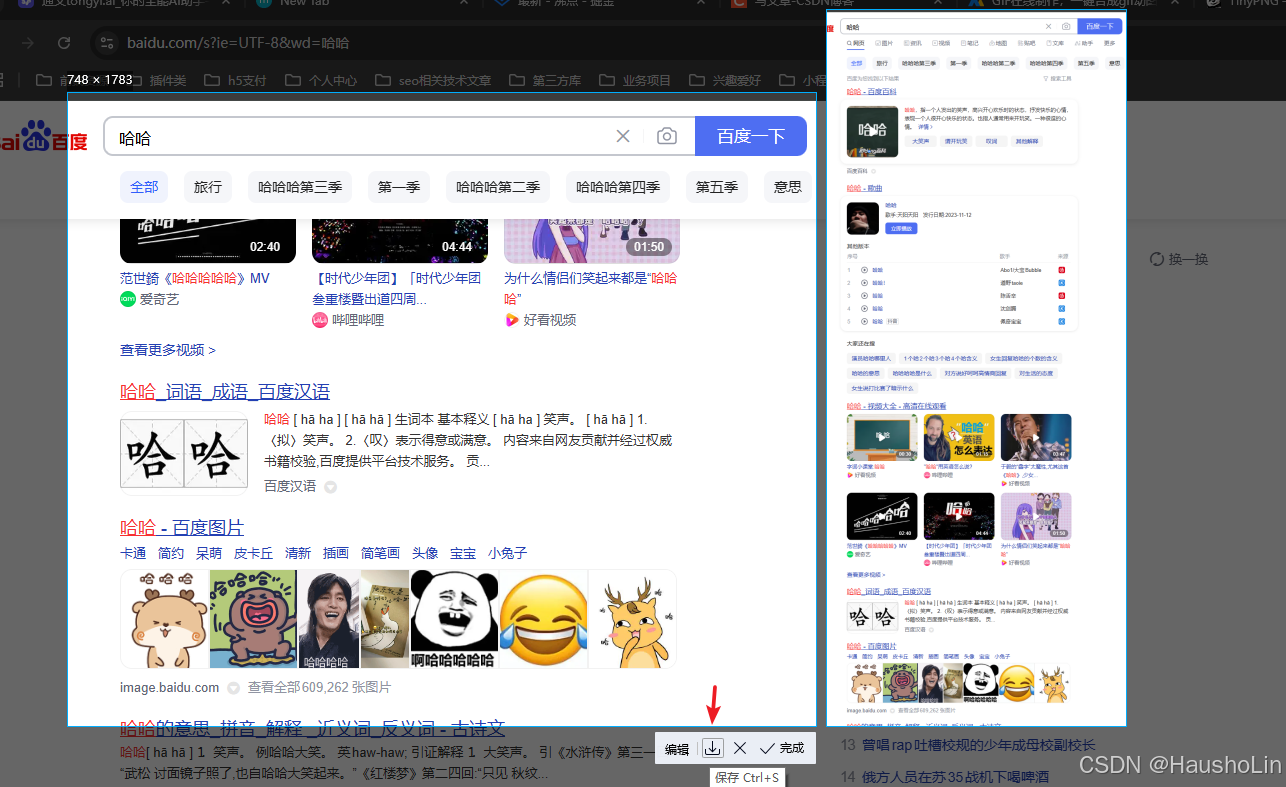
Task: Click 查看全部609,262 张图片
Action: click(x=319, y=688)
